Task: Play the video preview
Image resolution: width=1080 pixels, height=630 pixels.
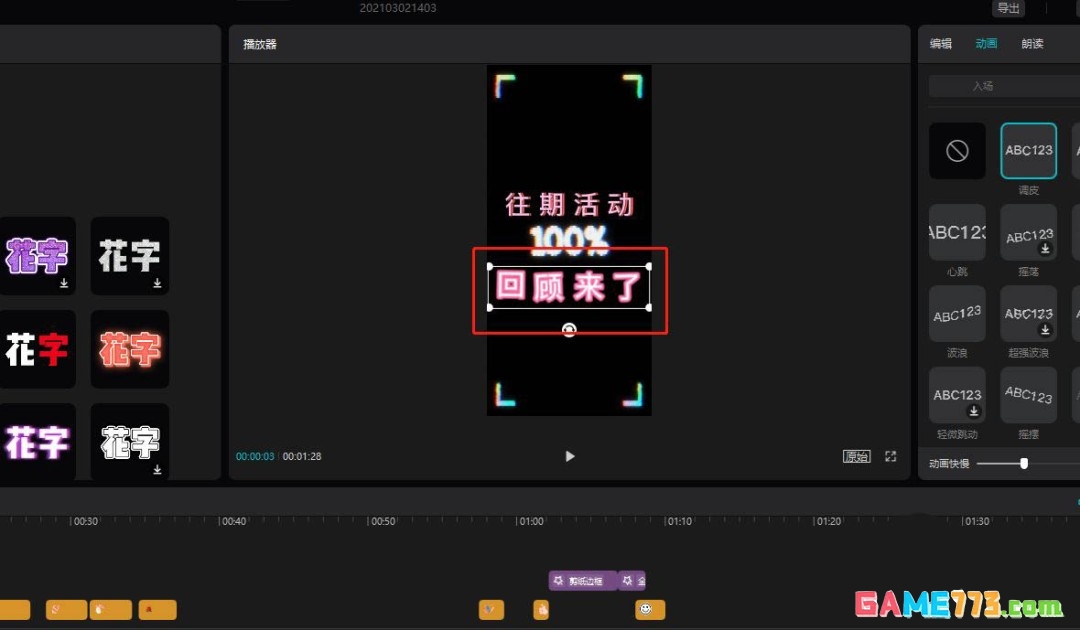Action: (569, 456)
